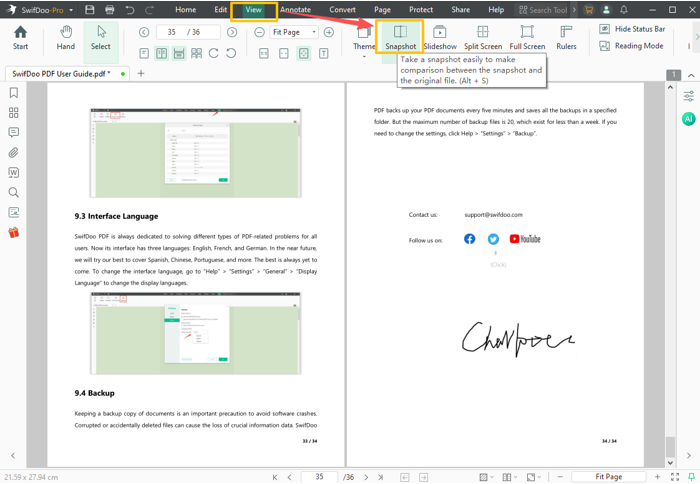Open the Bookmarks sidebar panel

coord(14,93)
